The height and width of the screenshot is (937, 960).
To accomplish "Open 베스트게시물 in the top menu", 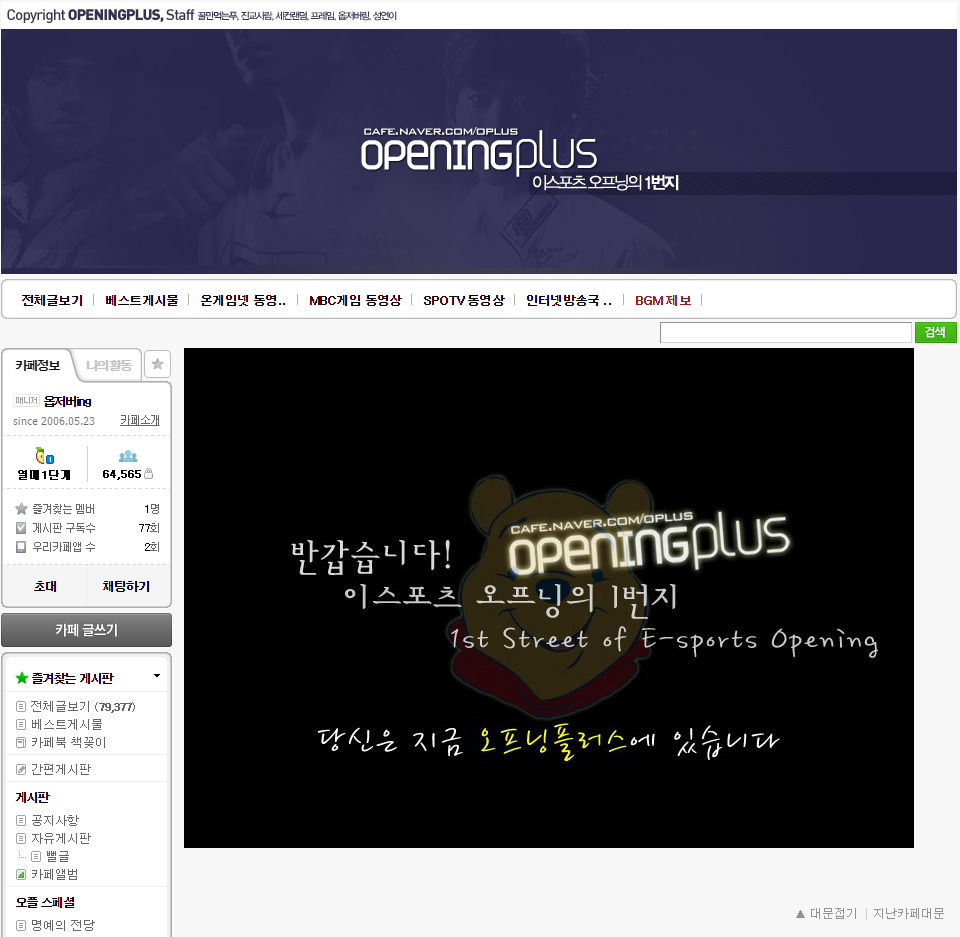I will [x=141, y=300].
